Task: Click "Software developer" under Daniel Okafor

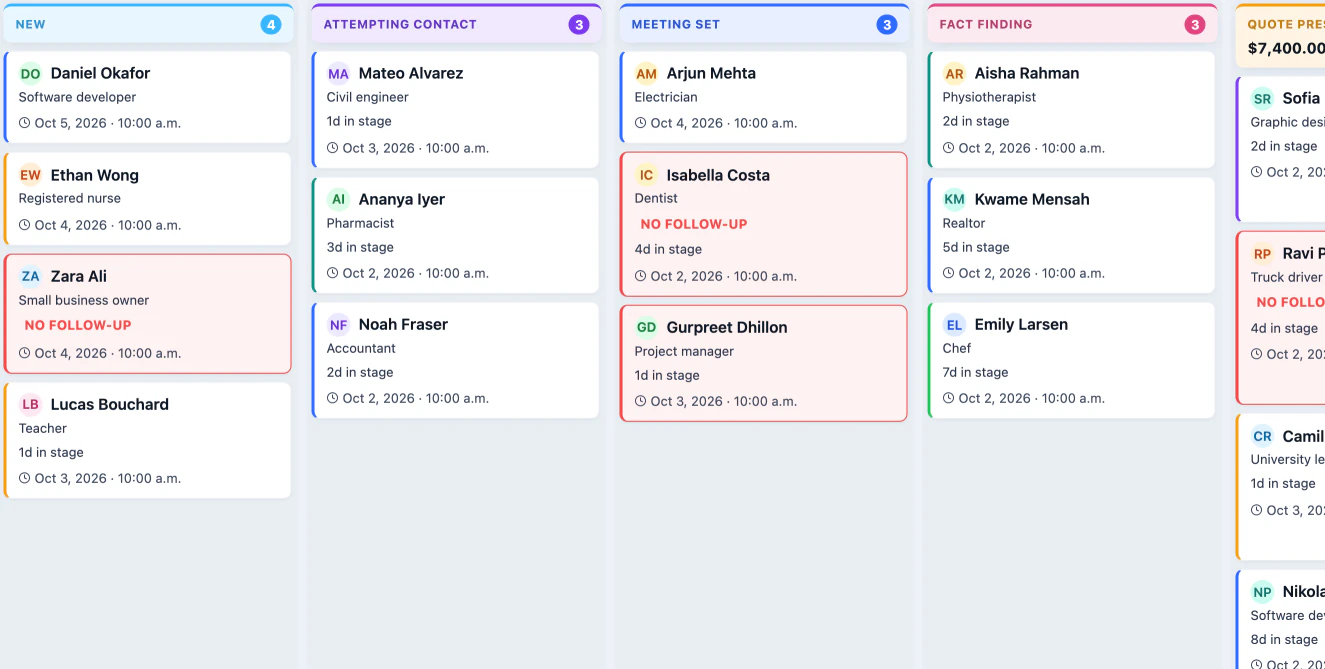Action: [x=77, y=97]
